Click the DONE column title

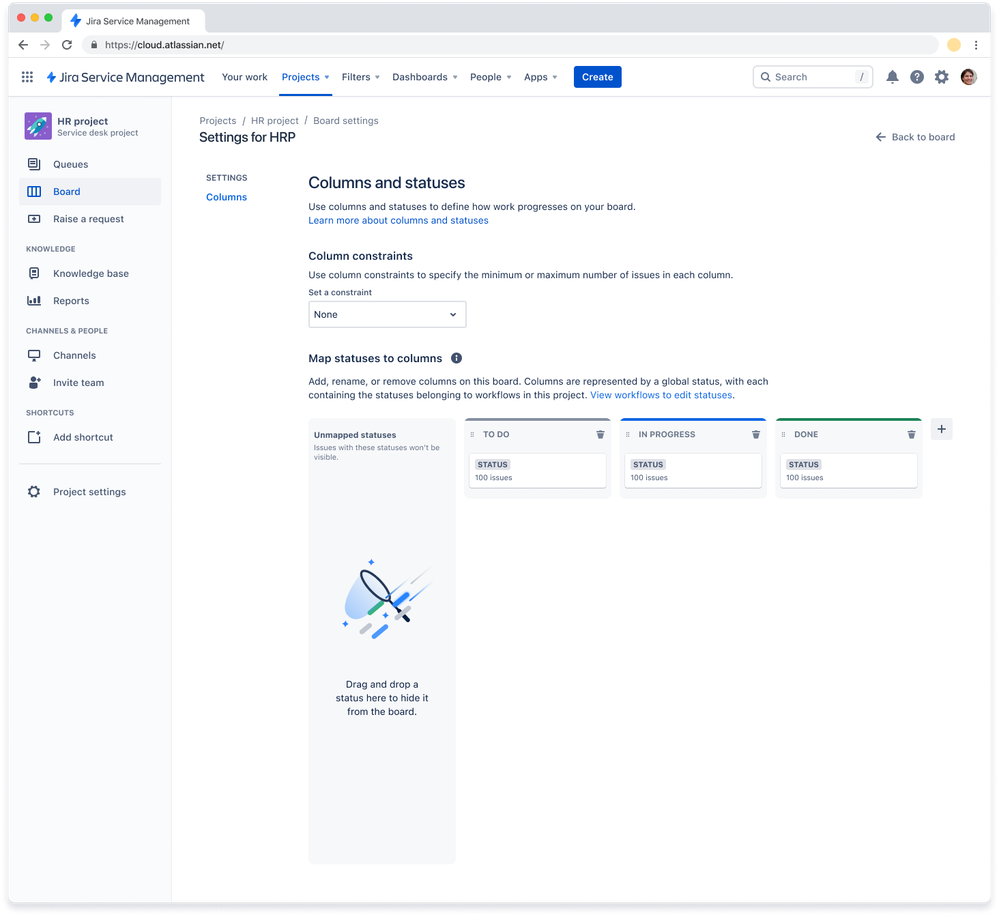806,434
